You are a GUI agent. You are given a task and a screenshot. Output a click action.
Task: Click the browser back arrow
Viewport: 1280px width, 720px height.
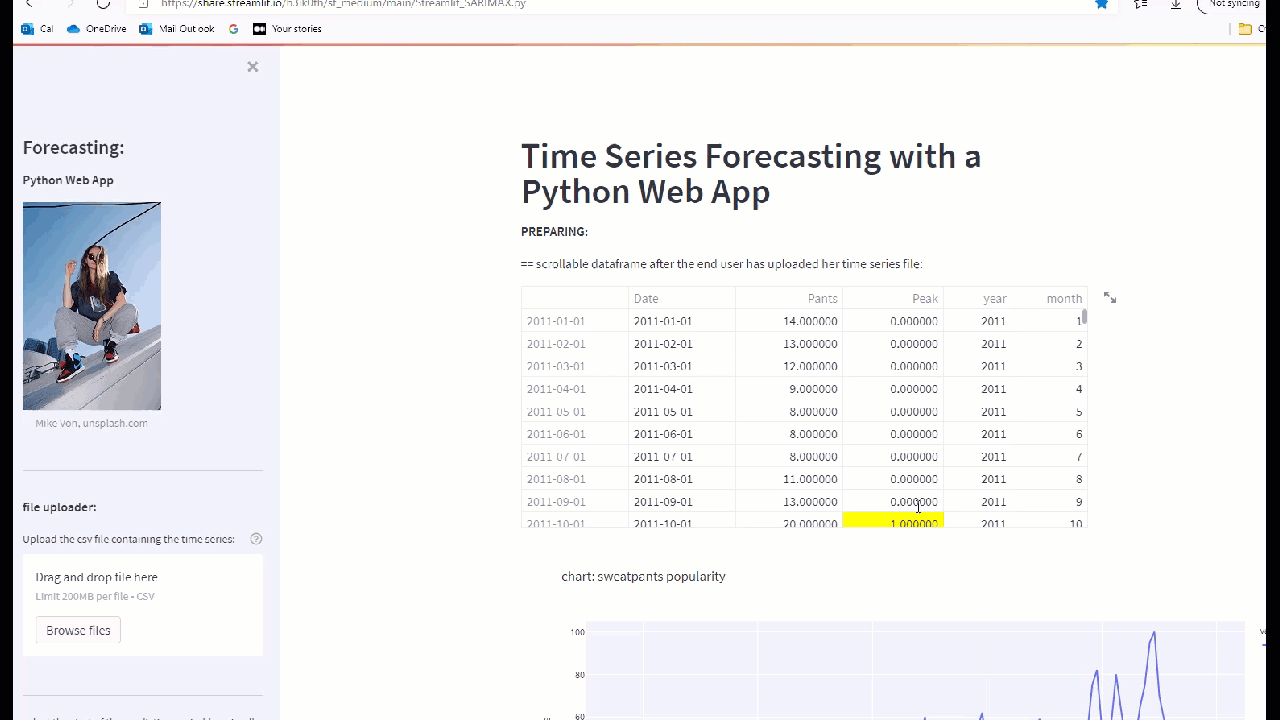pyautogui.click(x=29, y=4)
